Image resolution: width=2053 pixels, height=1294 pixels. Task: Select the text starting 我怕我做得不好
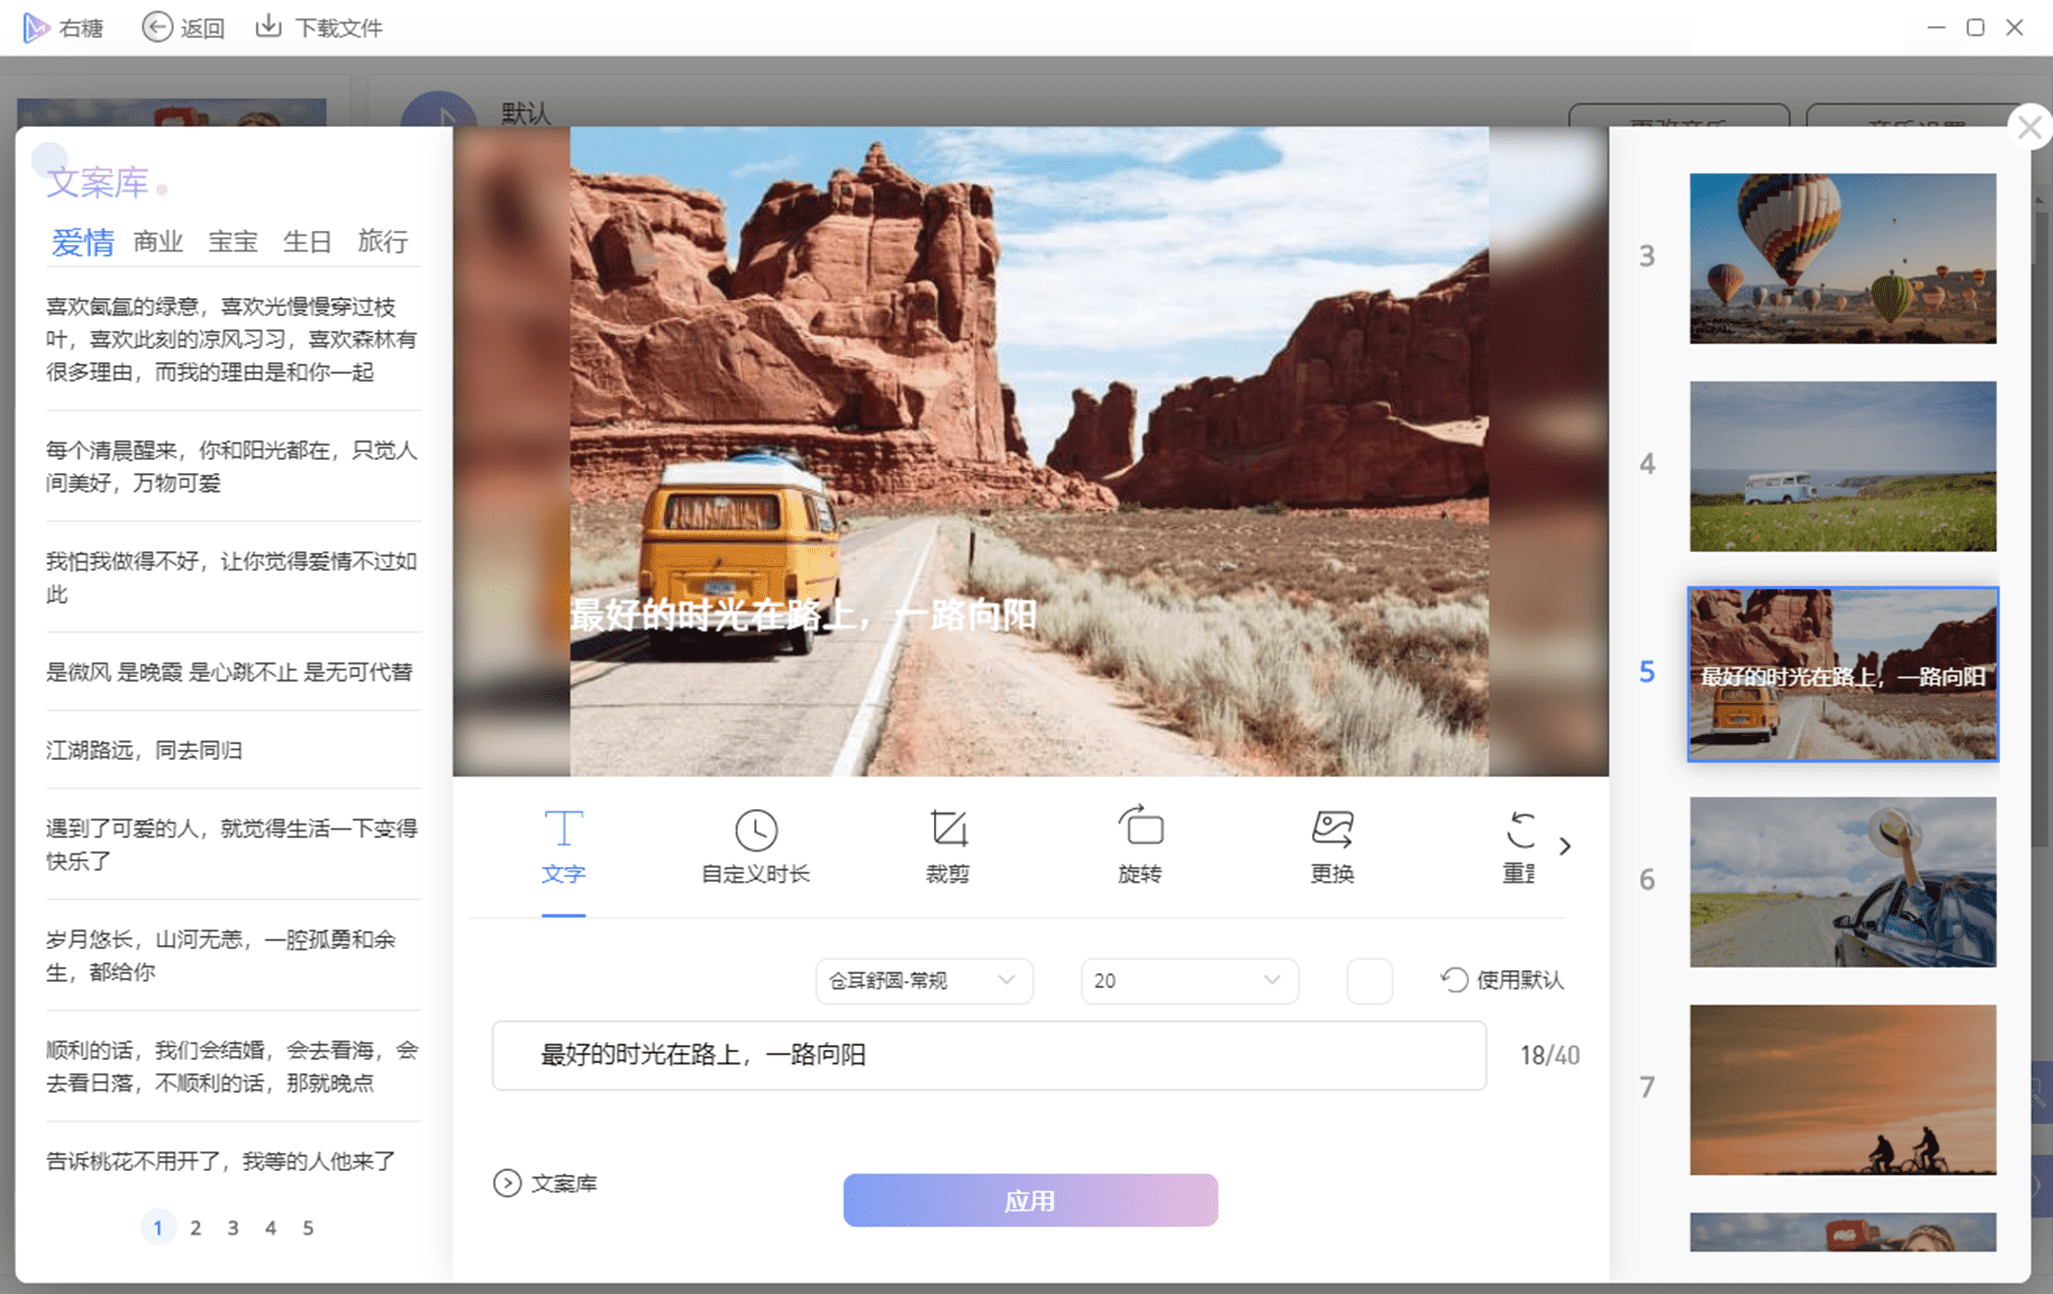(x=232, y=577)
